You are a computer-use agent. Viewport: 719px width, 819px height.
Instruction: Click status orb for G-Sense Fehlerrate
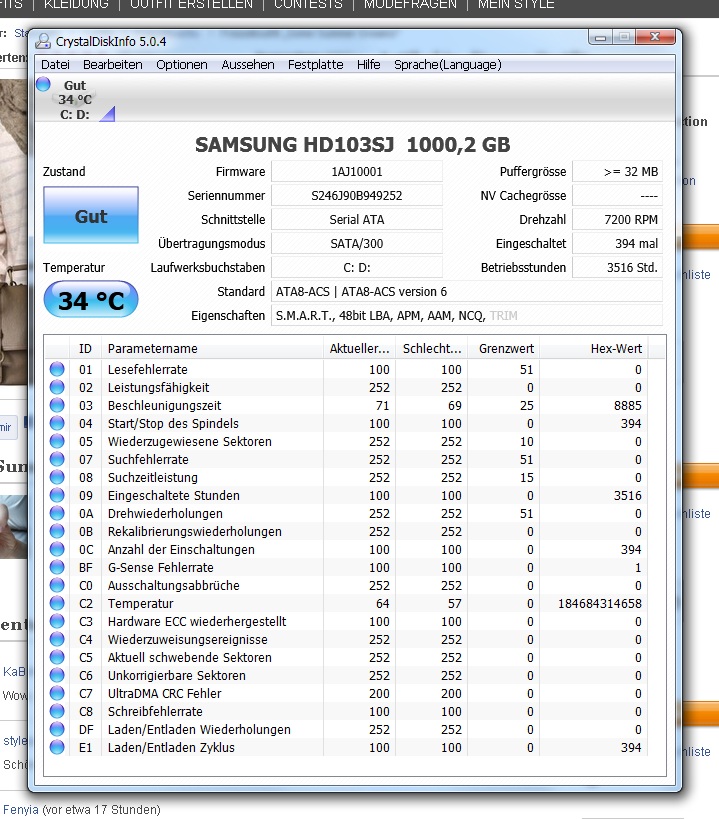pyautogui.click(x=57, y=567)
